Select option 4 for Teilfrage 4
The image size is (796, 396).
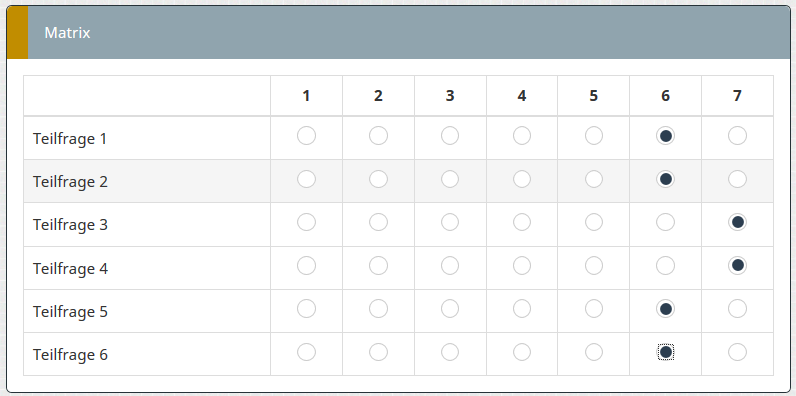(x=522, y=266)
